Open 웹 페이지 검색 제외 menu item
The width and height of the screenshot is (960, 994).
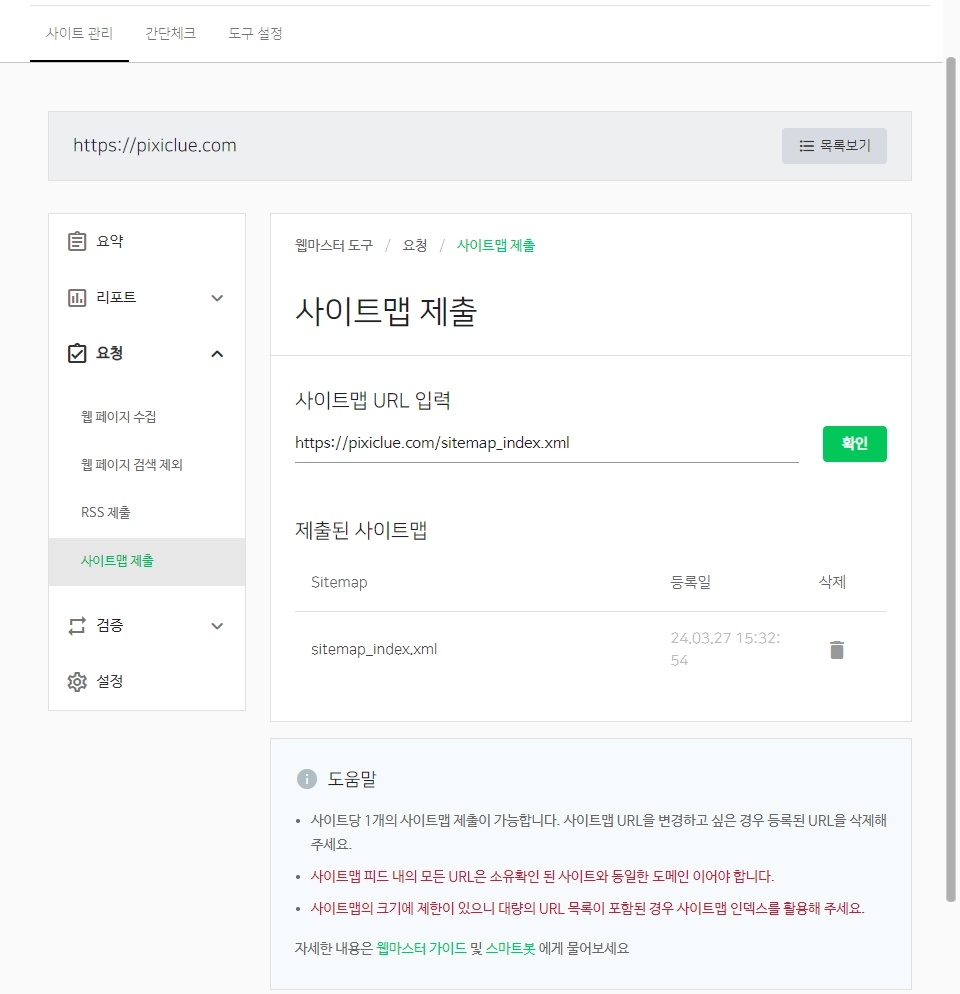coord(132,465)
